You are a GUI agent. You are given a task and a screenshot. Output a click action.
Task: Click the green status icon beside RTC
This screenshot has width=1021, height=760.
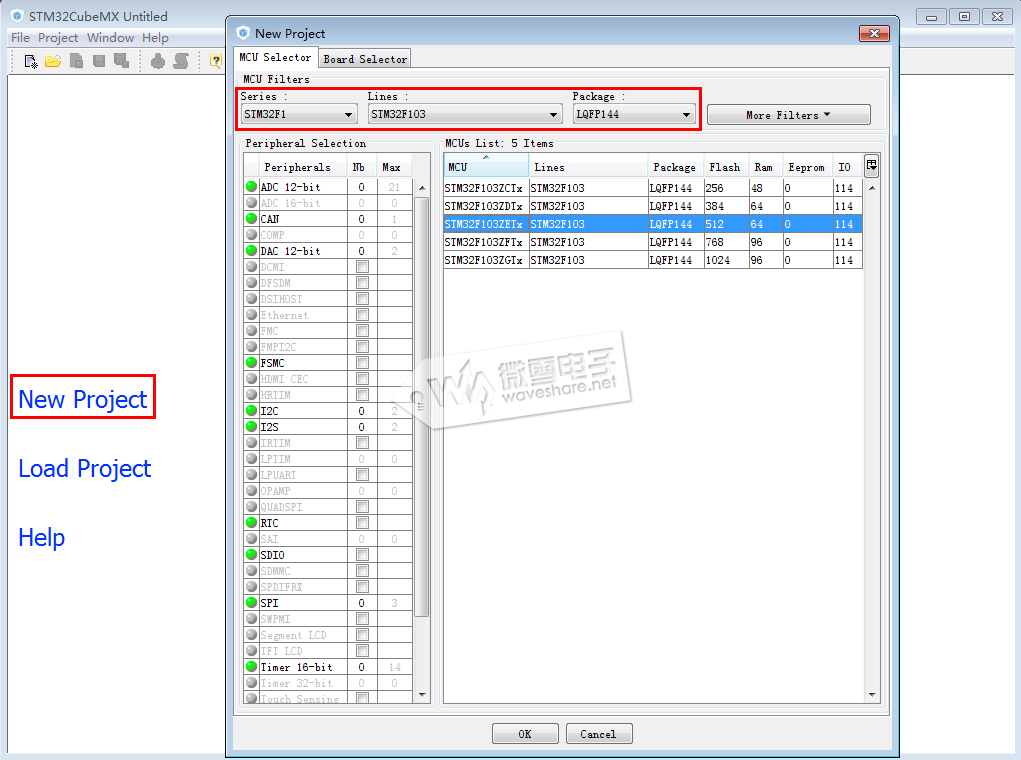tap(251, 522)
